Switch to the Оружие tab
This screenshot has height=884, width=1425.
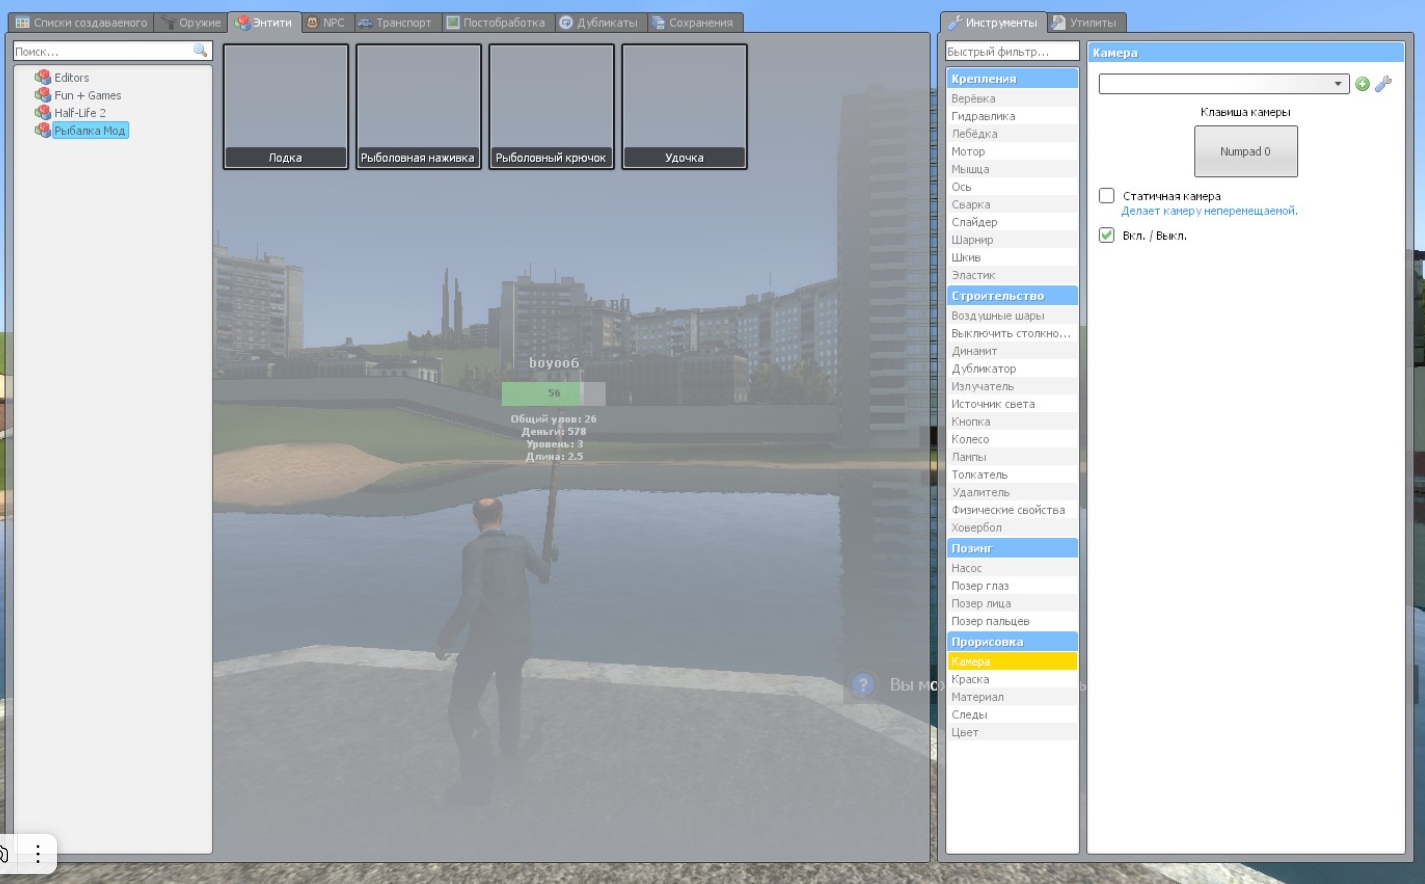(x=191, y=22)
